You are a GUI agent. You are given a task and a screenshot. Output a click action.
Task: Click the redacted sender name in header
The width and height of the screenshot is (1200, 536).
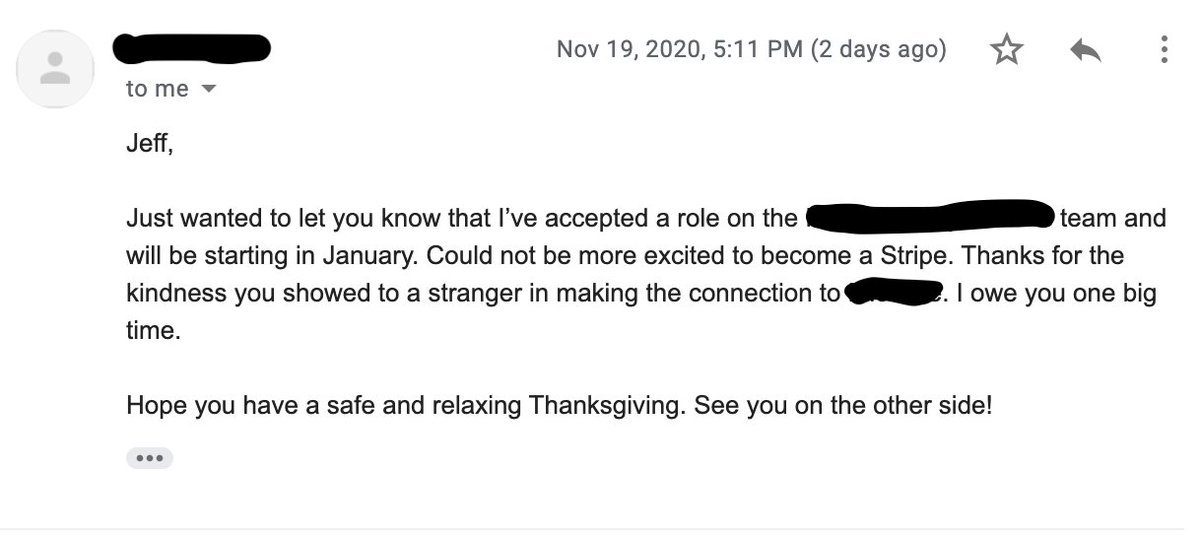coord(192,47)
